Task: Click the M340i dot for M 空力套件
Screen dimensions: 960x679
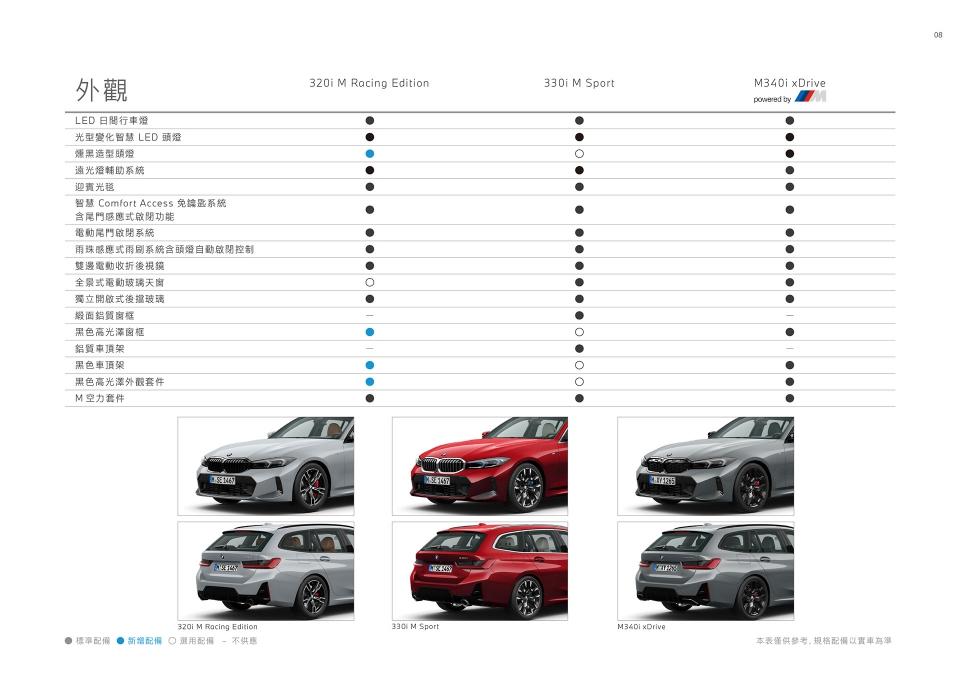Action: (x=789, y=398)
